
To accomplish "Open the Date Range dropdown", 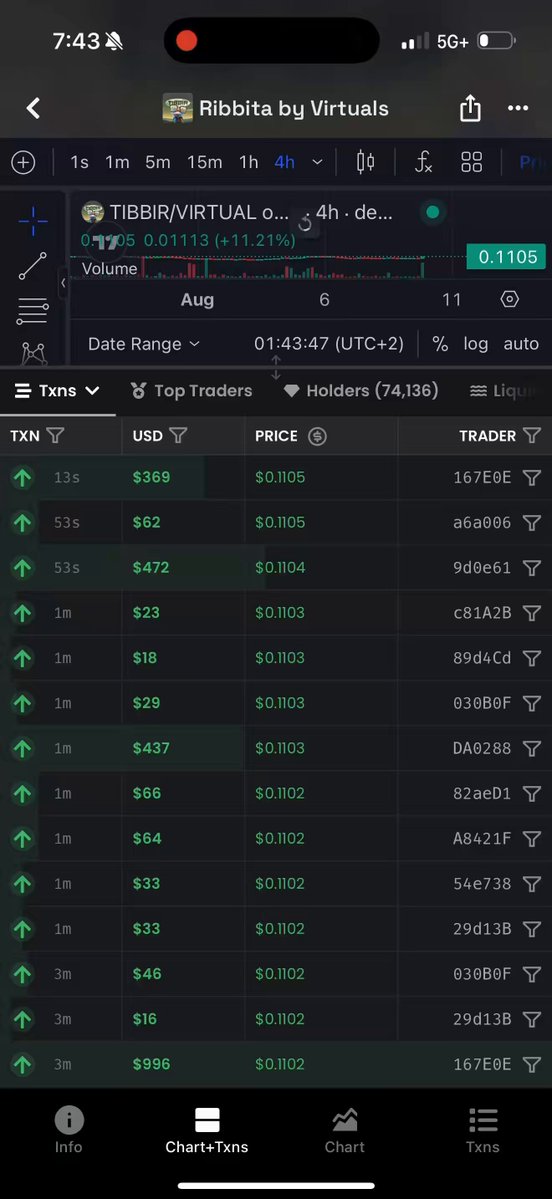I will (x=144, y=344).
